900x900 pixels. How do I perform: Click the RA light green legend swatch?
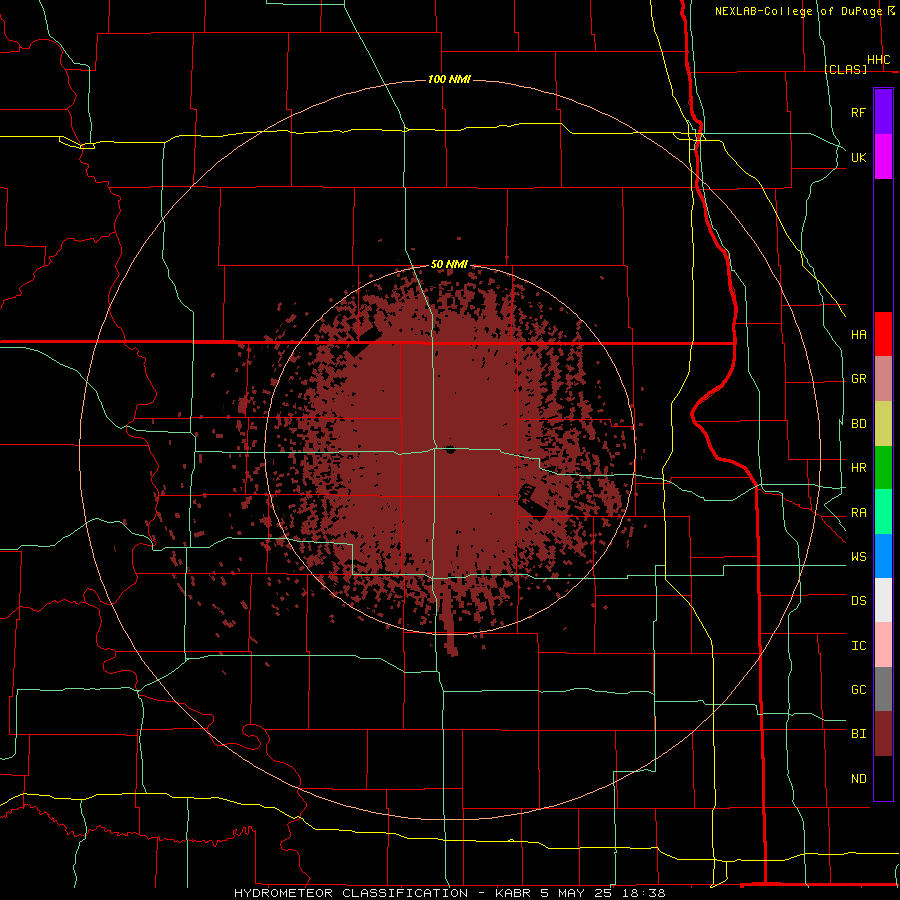coord(883,512)
